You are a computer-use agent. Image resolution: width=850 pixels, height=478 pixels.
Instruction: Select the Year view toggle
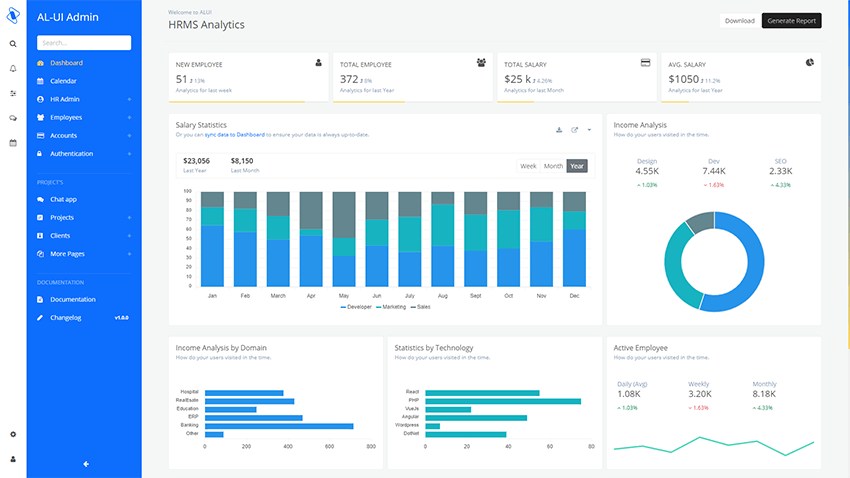(x=577, y=166)
